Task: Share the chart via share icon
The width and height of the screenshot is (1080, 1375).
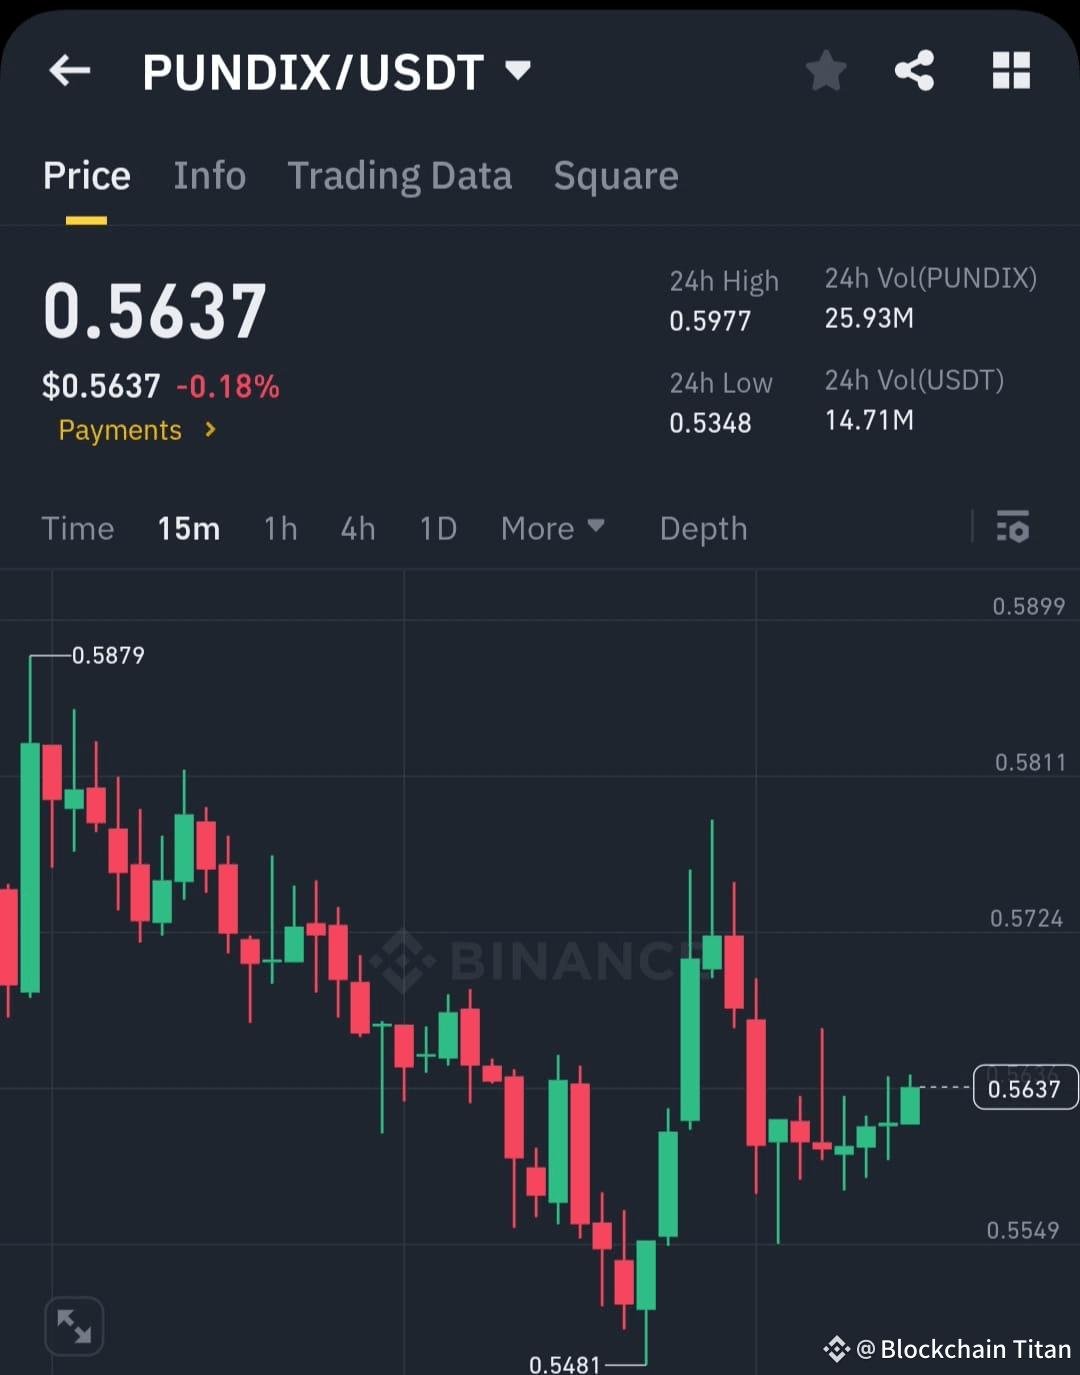Action: pos(914,70)
